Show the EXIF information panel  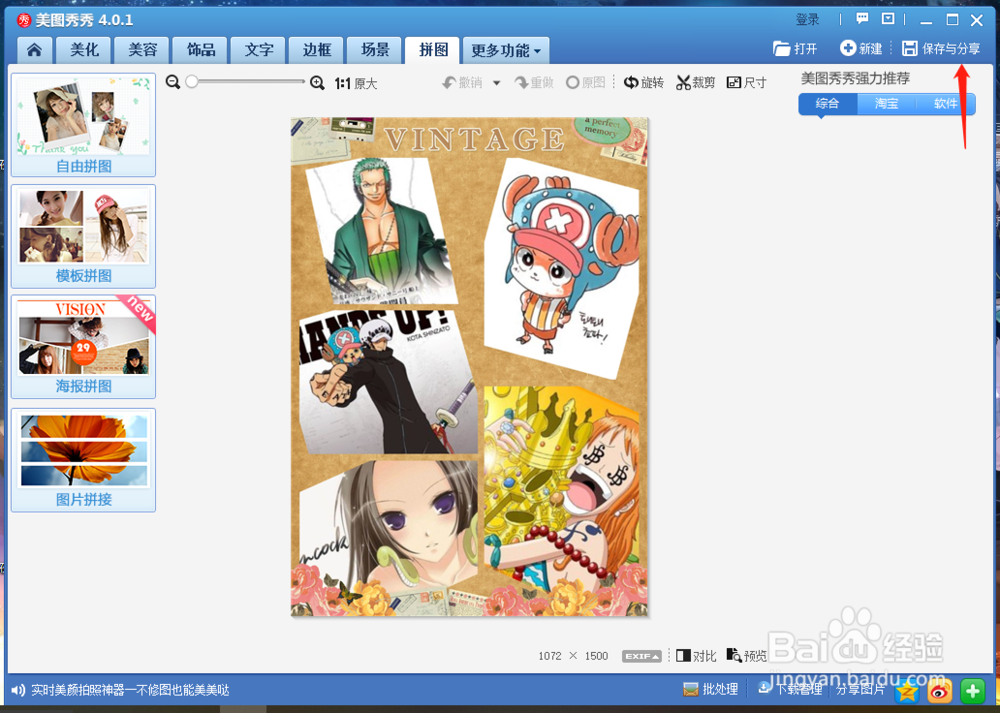point(641,656)
